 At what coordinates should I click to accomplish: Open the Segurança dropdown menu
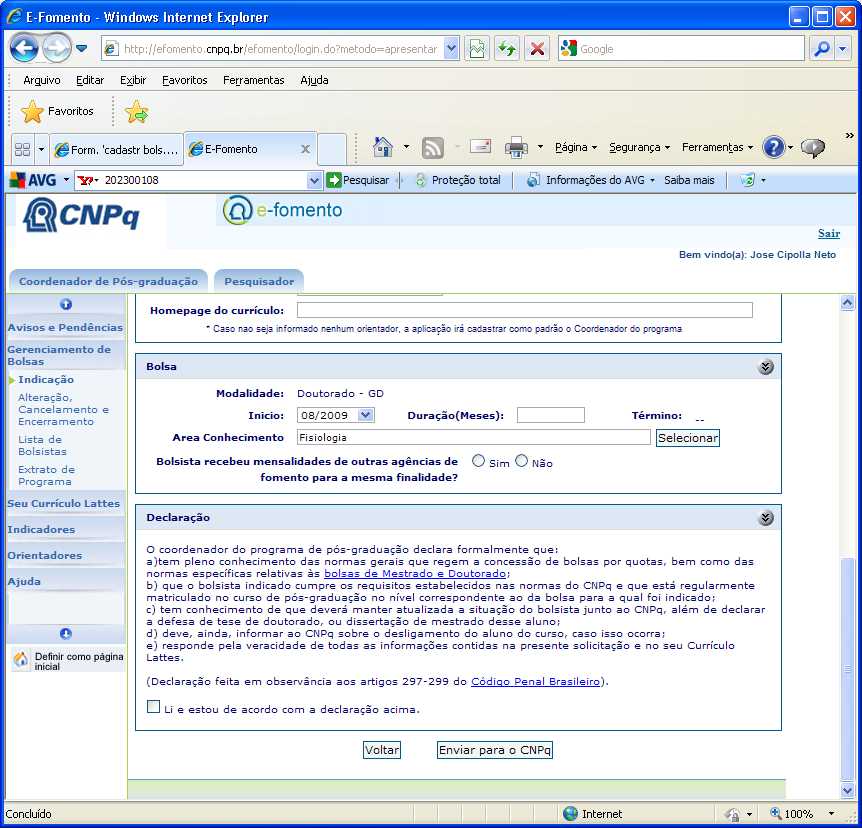pos(639,147)
